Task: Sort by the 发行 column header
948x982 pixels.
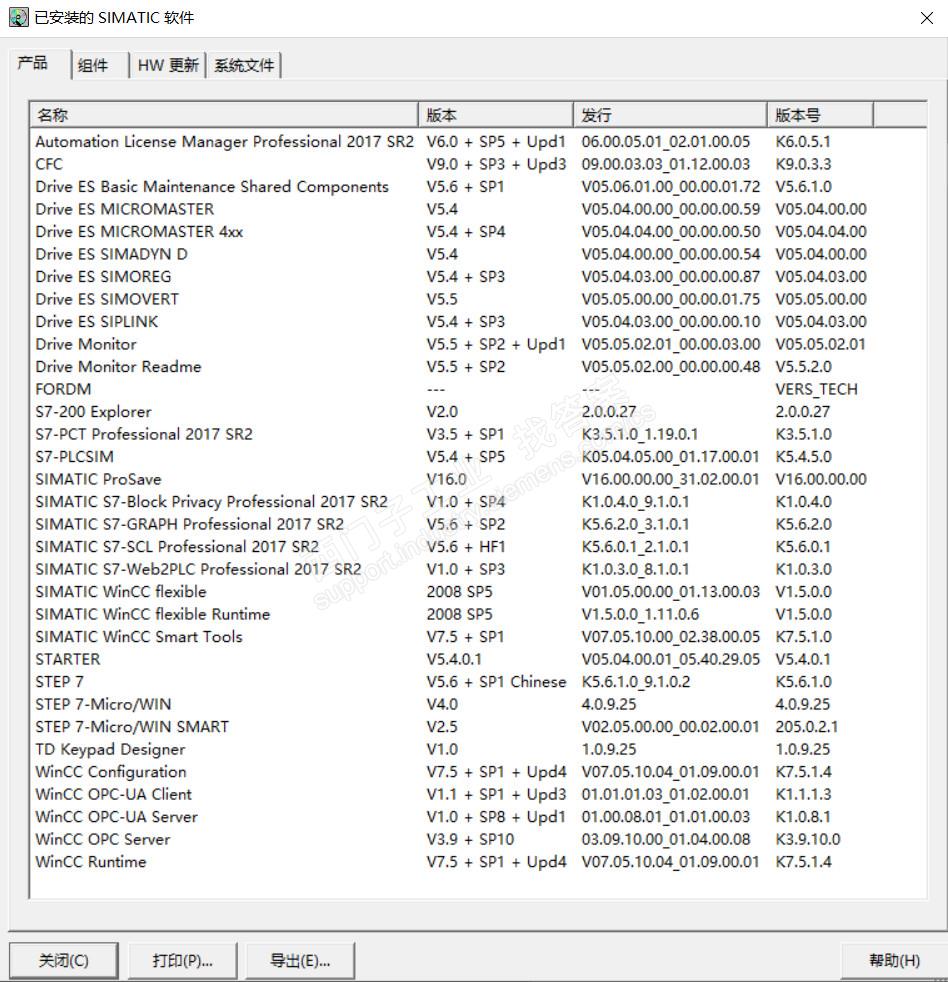Action: [670, 115]
